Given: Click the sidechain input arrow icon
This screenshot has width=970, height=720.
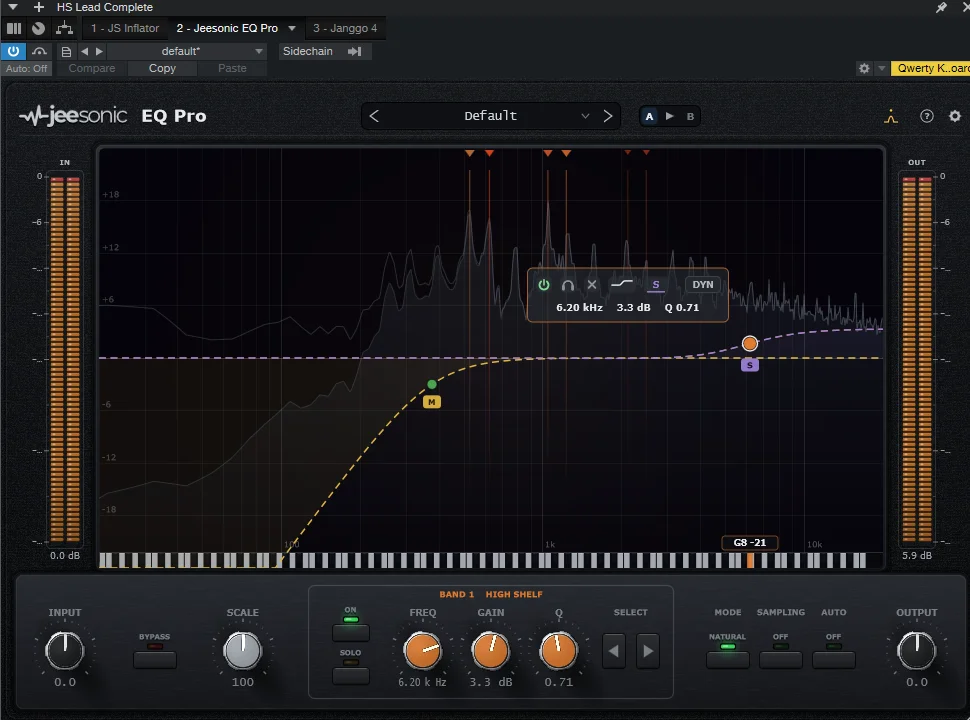Looking at the screenshot, I should [x=354, y=51].
